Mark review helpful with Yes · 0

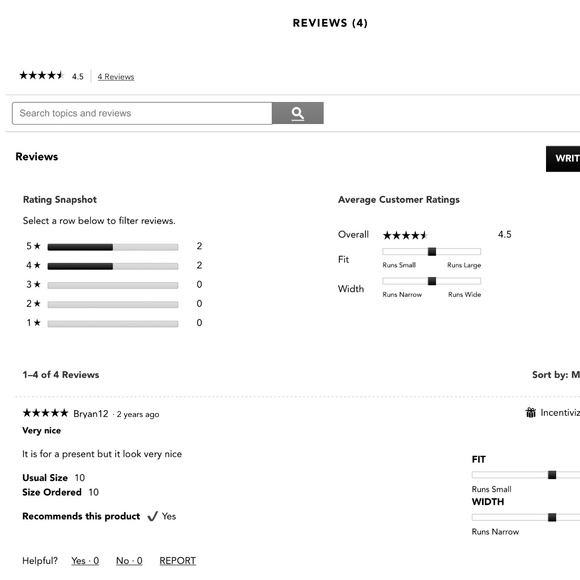coord(85,561)
